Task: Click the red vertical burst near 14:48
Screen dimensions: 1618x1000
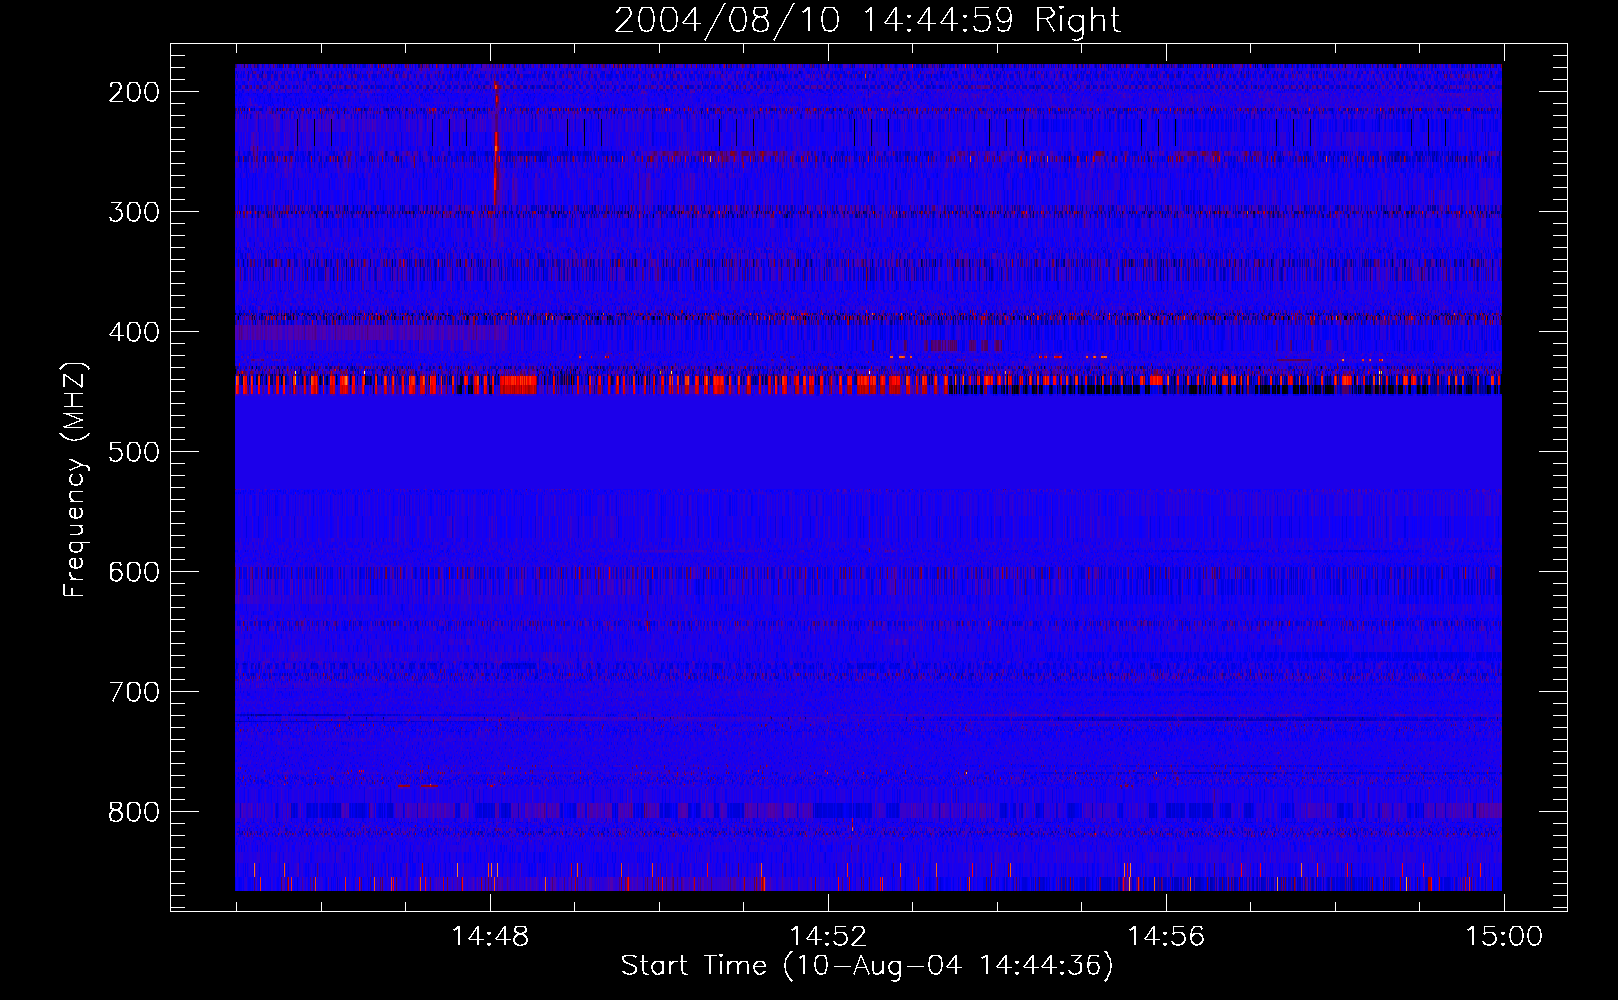Action: [x=495, y=145]
